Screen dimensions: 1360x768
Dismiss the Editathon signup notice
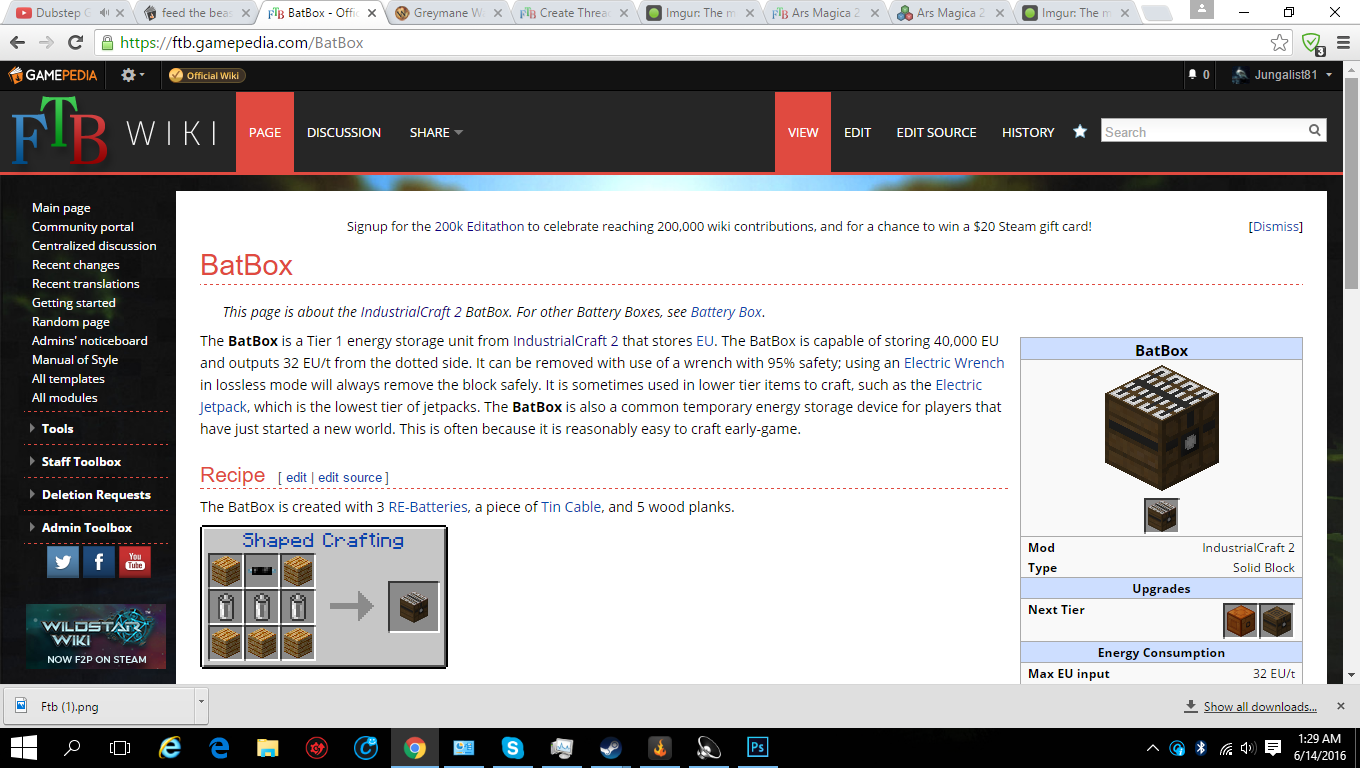click(1276, 227)
